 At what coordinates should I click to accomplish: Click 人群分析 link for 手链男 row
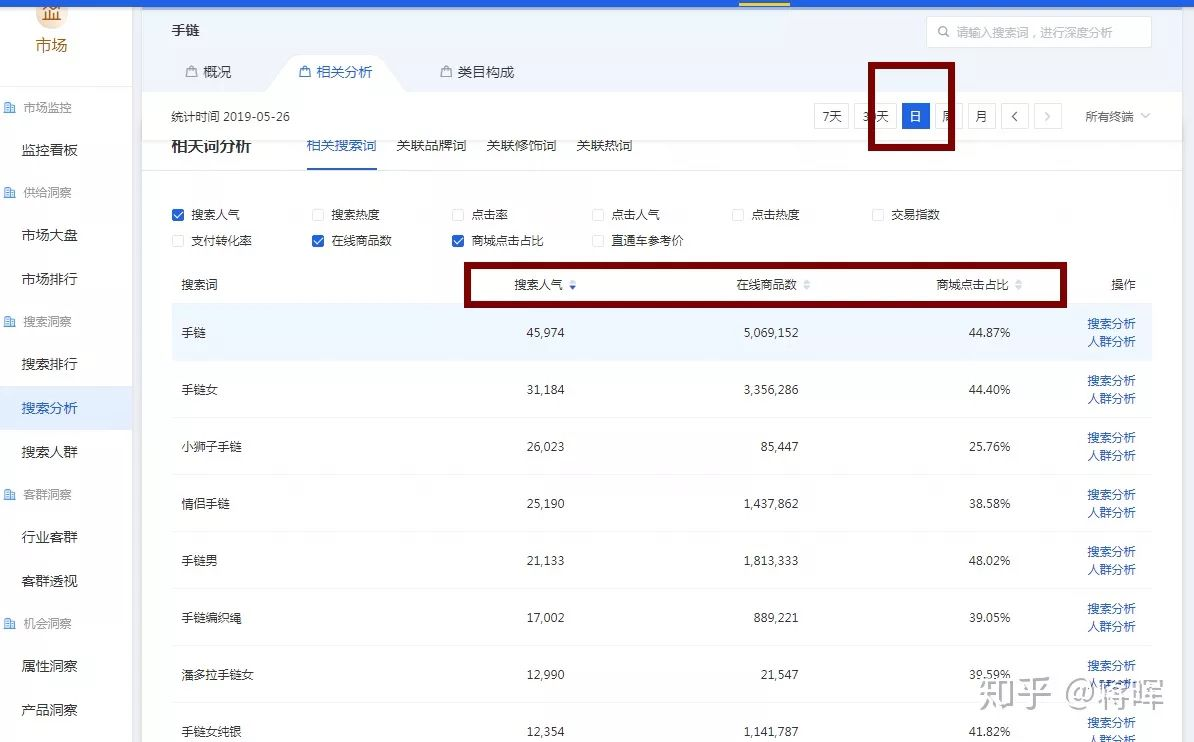1111,570
